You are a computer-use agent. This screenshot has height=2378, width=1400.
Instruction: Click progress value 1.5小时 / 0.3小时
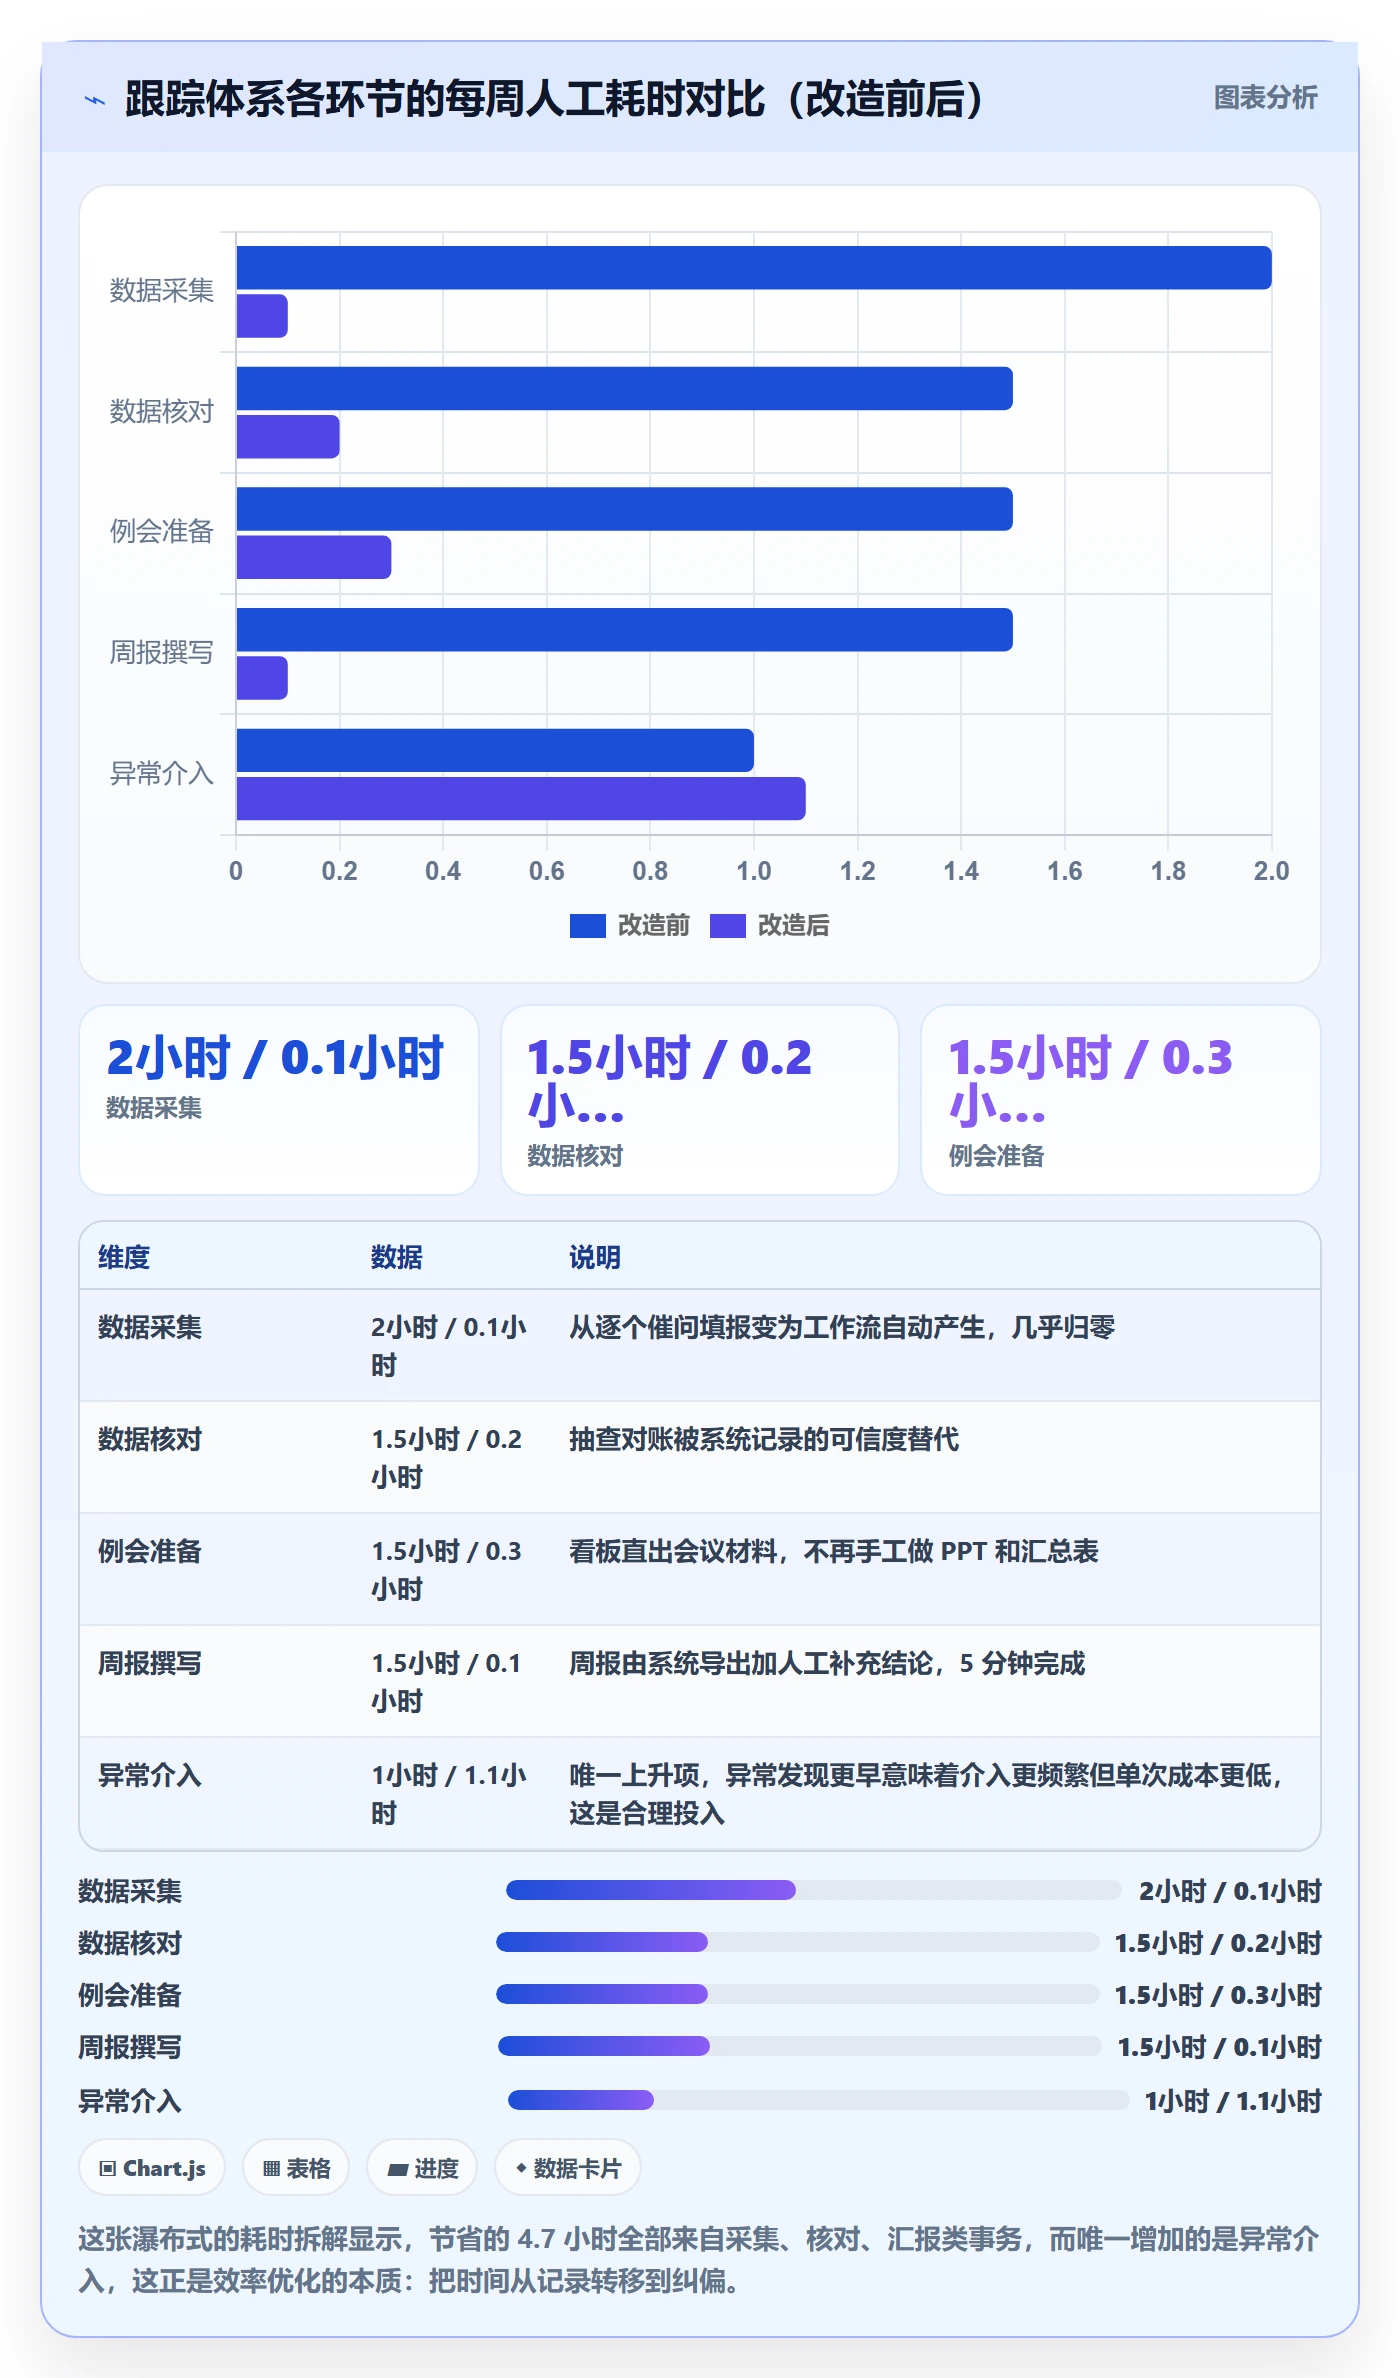tap(1218, 1995)
